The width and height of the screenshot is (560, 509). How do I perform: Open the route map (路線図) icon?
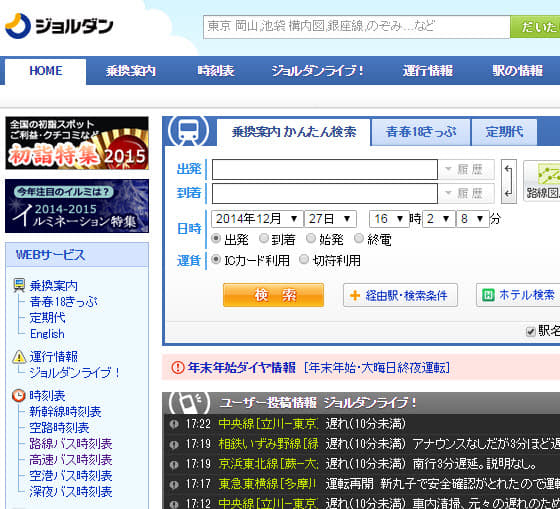coord(542,181)
